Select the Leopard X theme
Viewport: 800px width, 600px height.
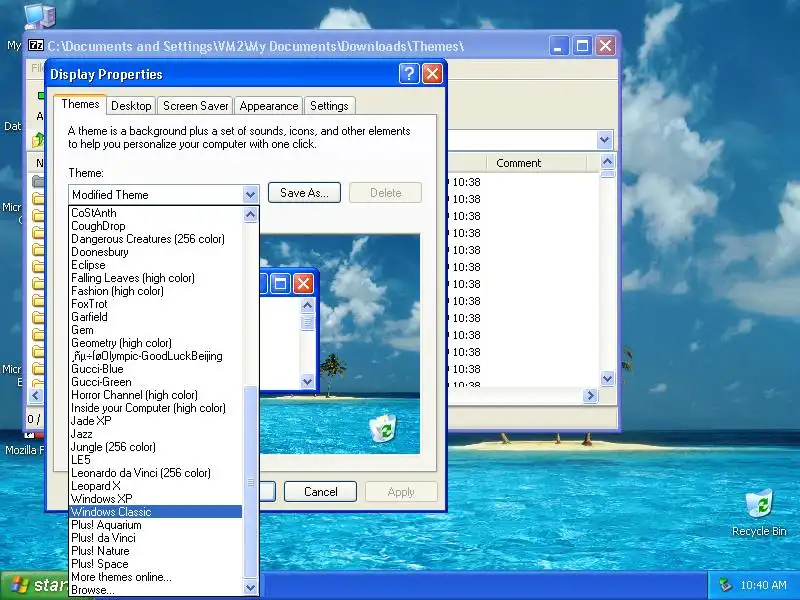[x=156, y=486]
